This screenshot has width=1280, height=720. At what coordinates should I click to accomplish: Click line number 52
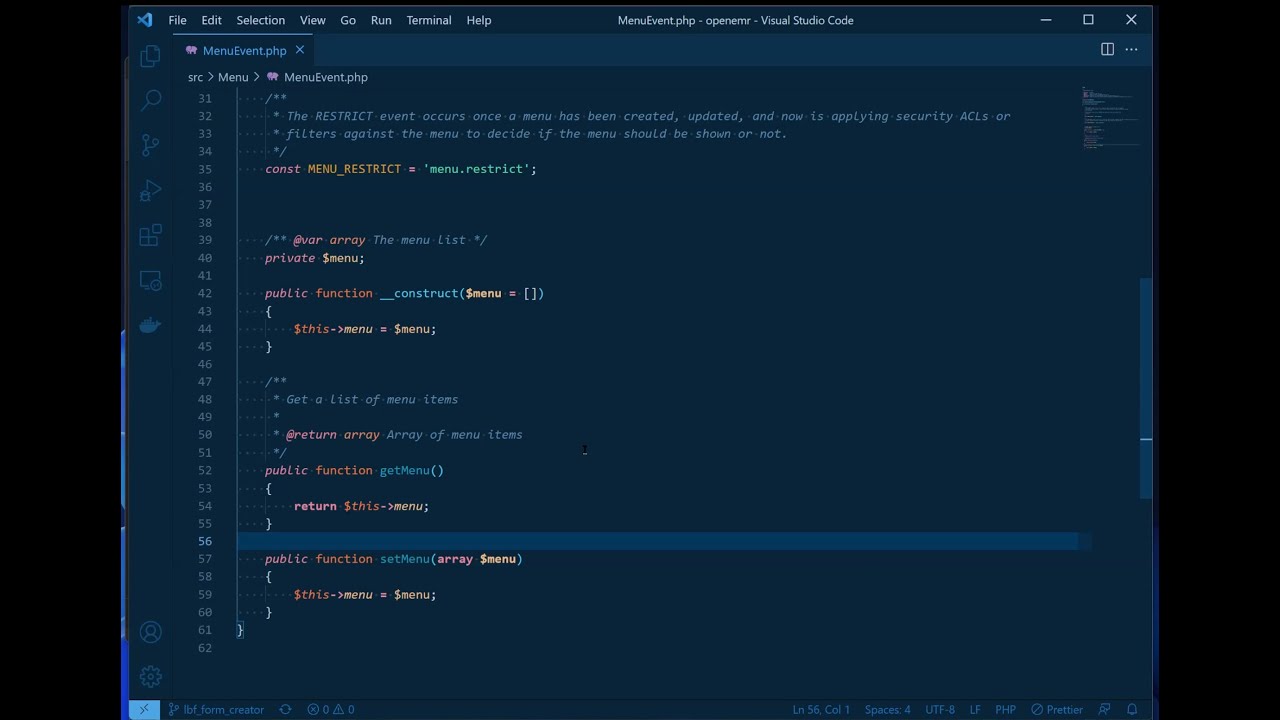(204, 470)
